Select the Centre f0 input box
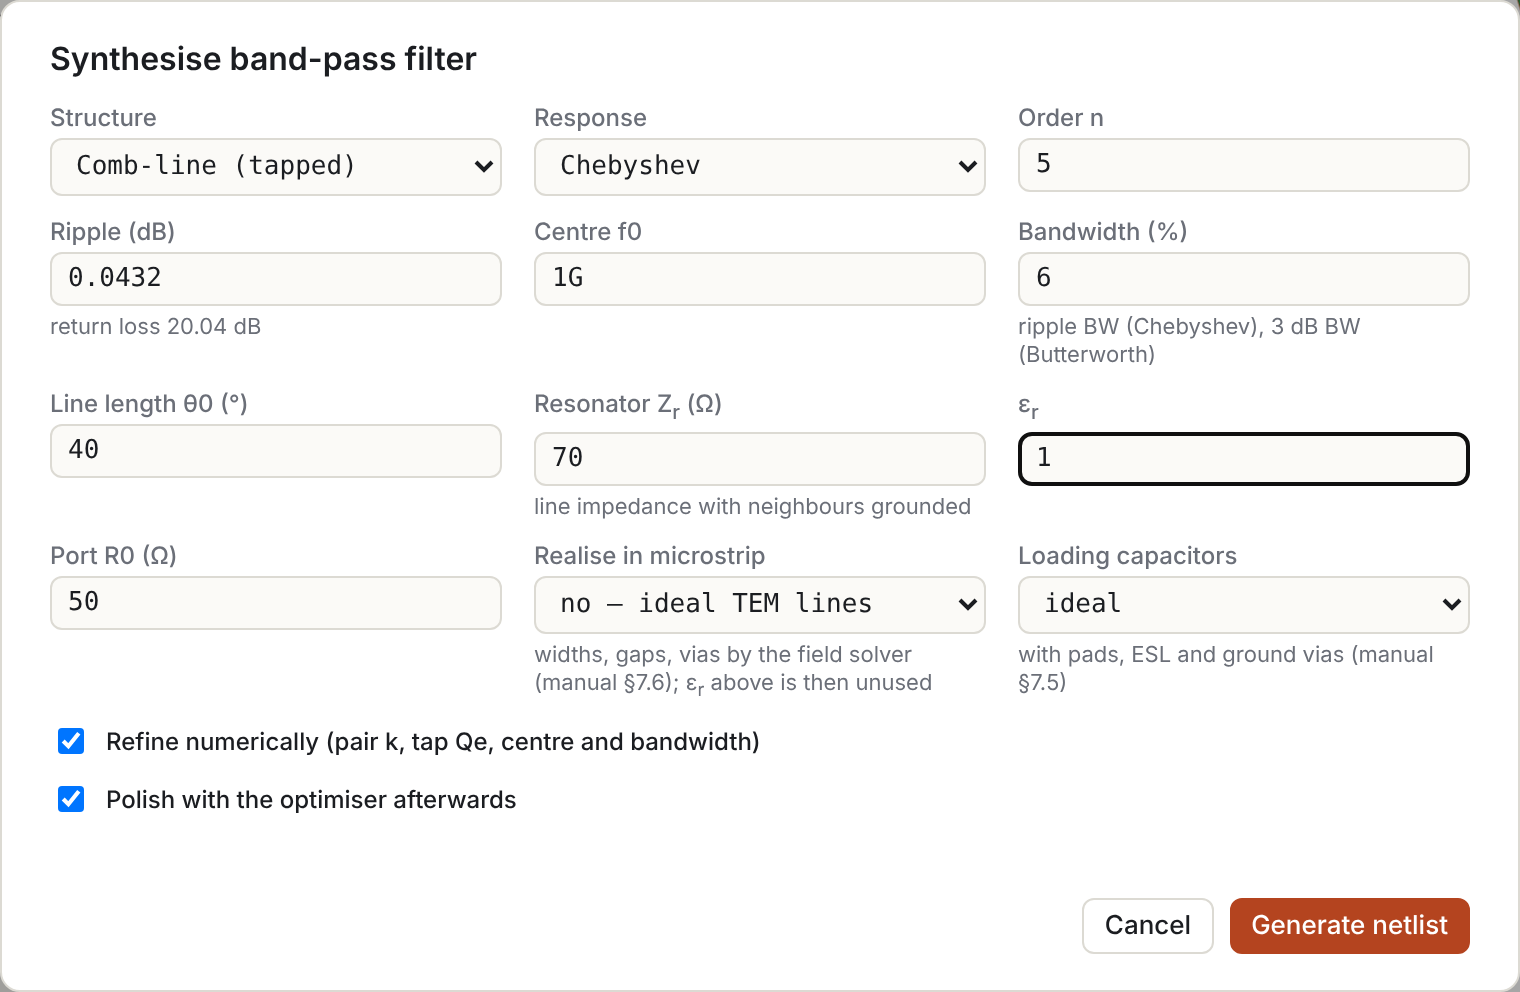The width and height of the screenshot is (1520, 992). point(760,279)
